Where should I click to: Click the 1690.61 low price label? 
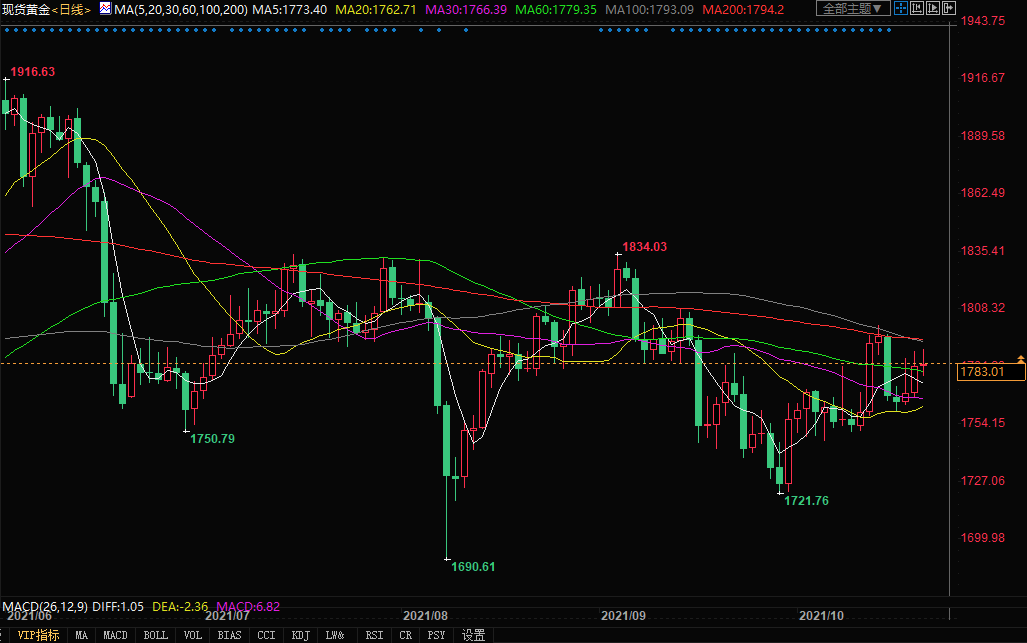click(473, 566)
